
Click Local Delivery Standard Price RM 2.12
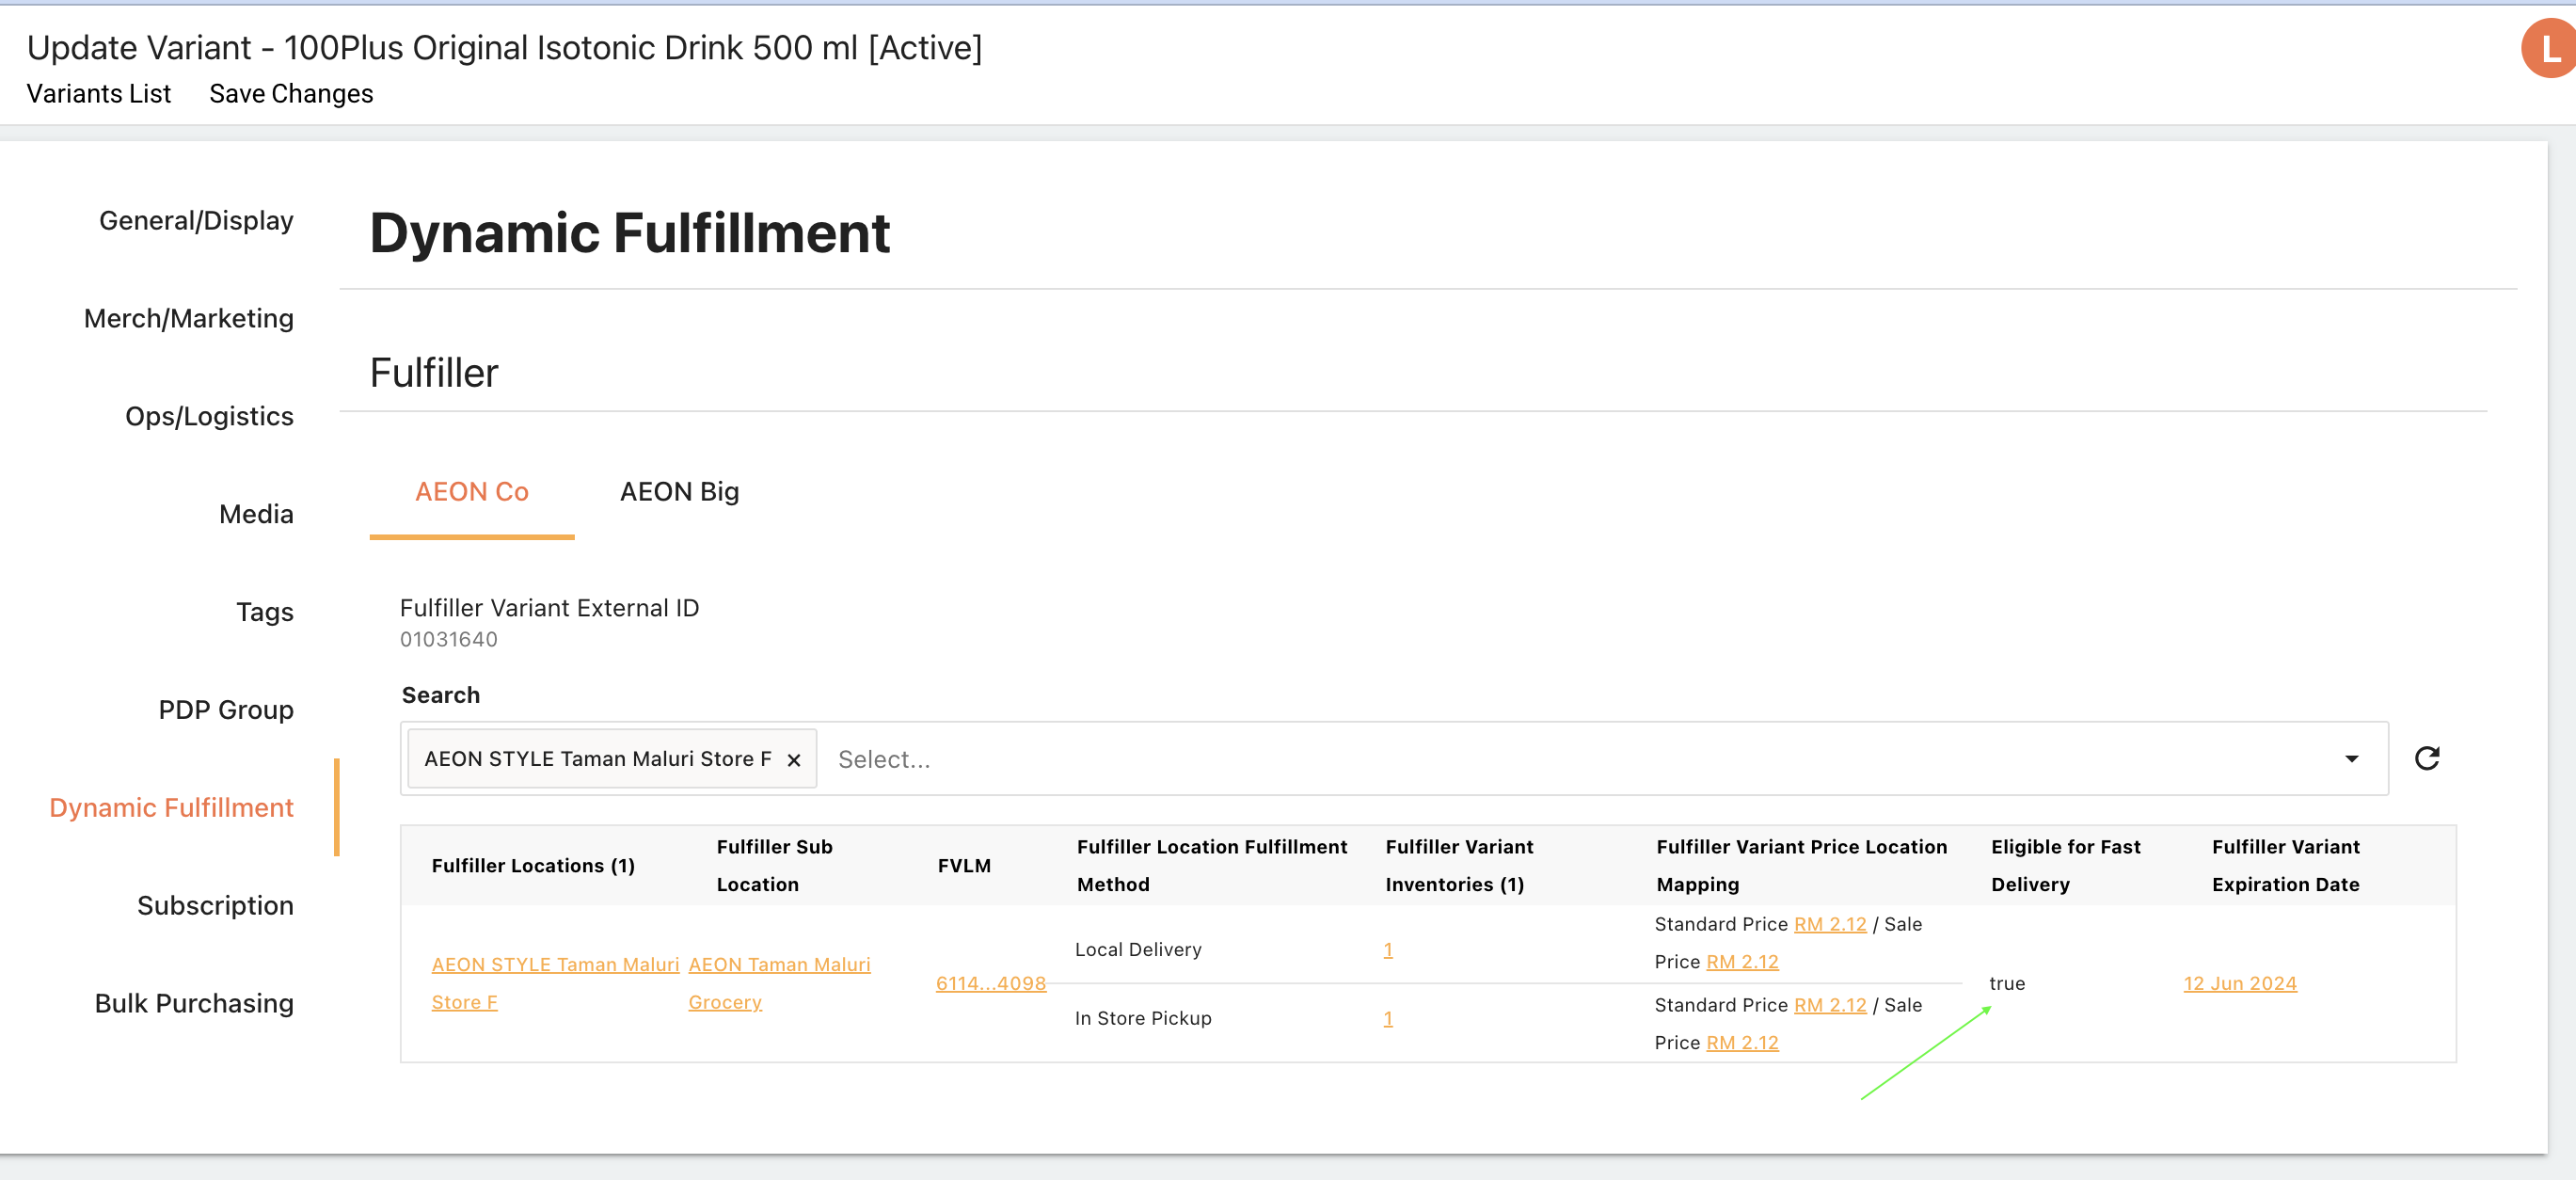coord(1830,924)
